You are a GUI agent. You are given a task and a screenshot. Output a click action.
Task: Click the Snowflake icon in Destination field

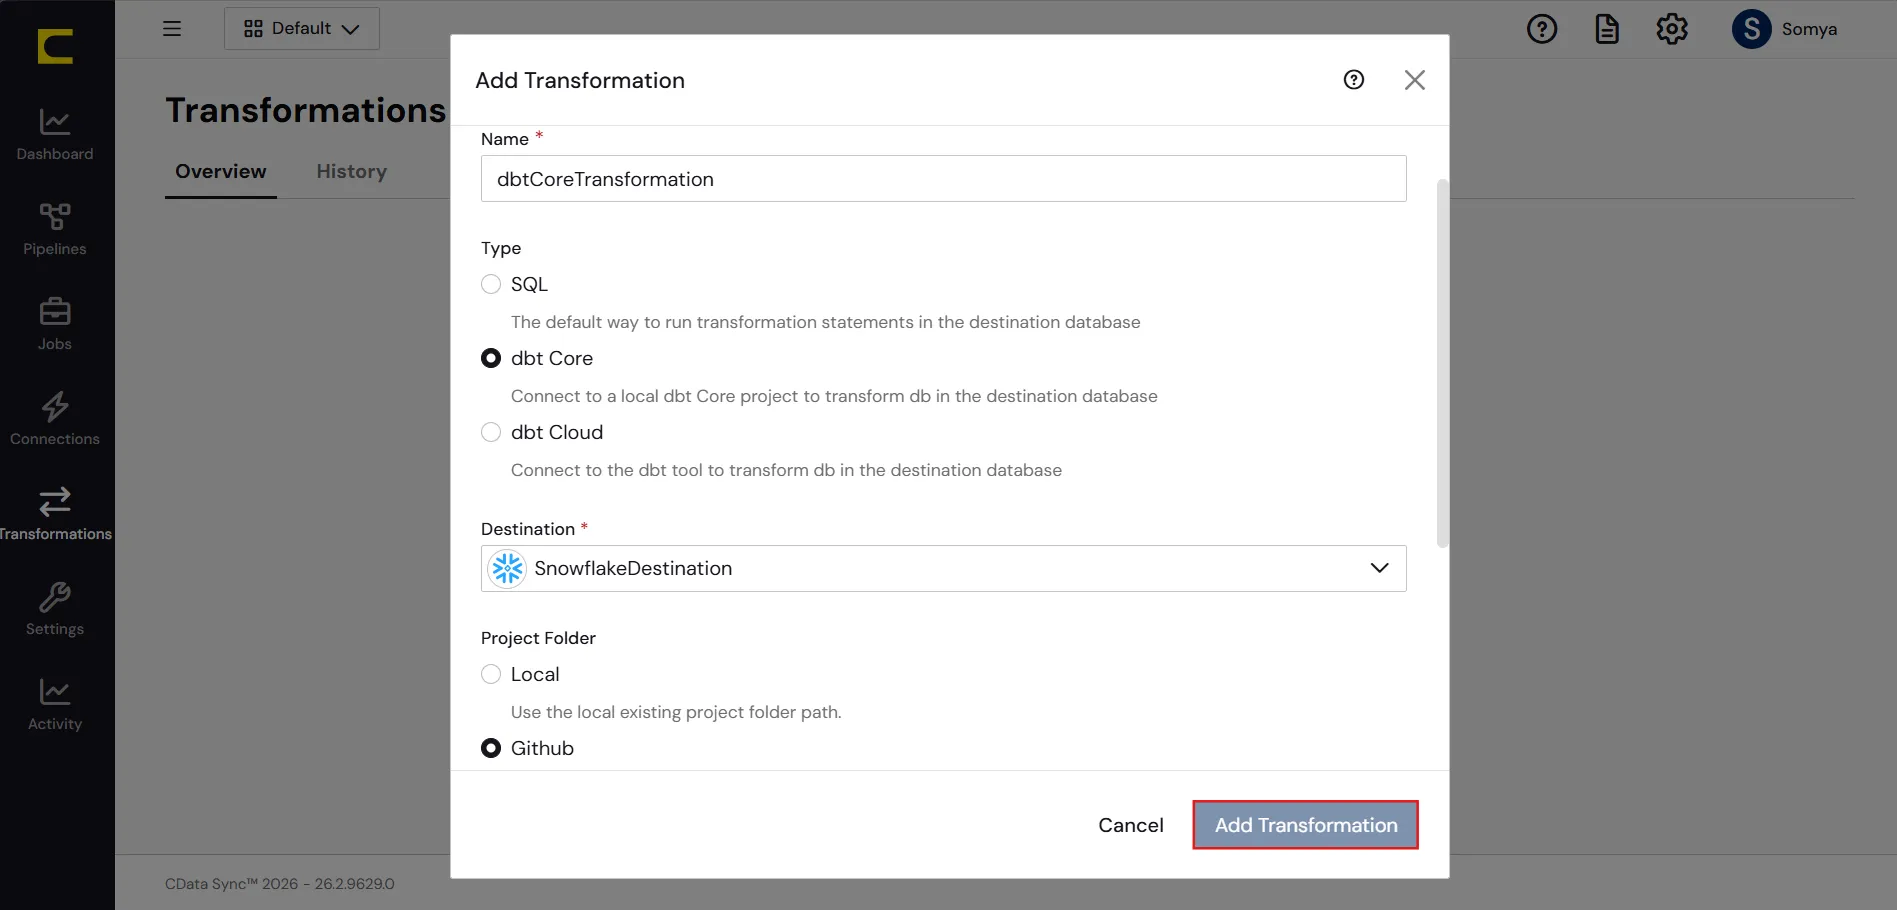tap(507, 569)
